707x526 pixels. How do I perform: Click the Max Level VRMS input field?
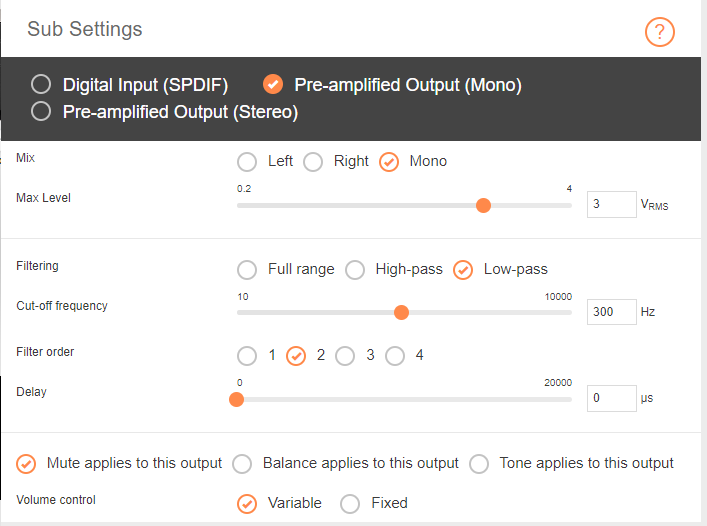[x=611, y=204]
